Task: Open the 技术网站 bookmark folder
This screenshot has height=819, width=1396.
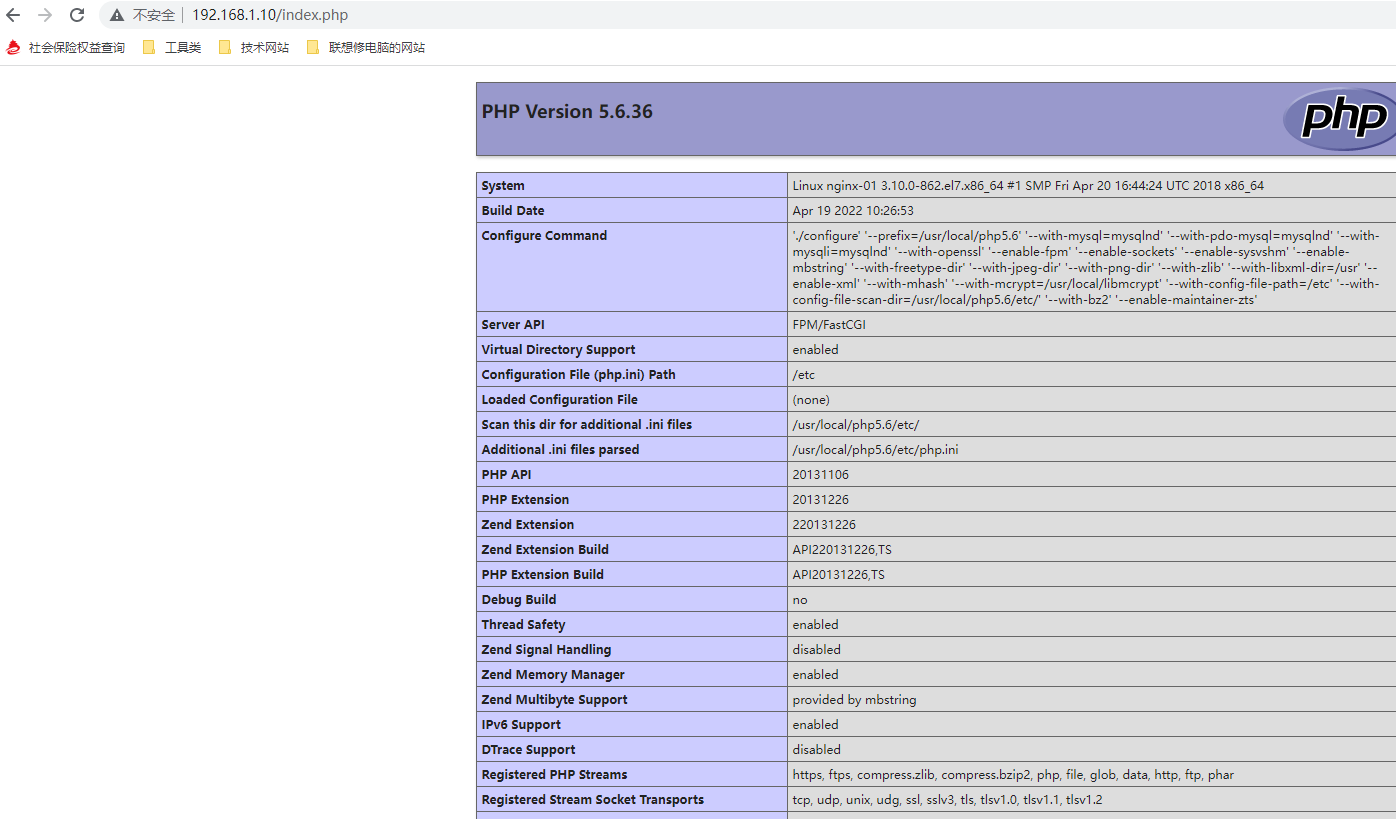Action: pyautogui.click(x=254, y=47)
